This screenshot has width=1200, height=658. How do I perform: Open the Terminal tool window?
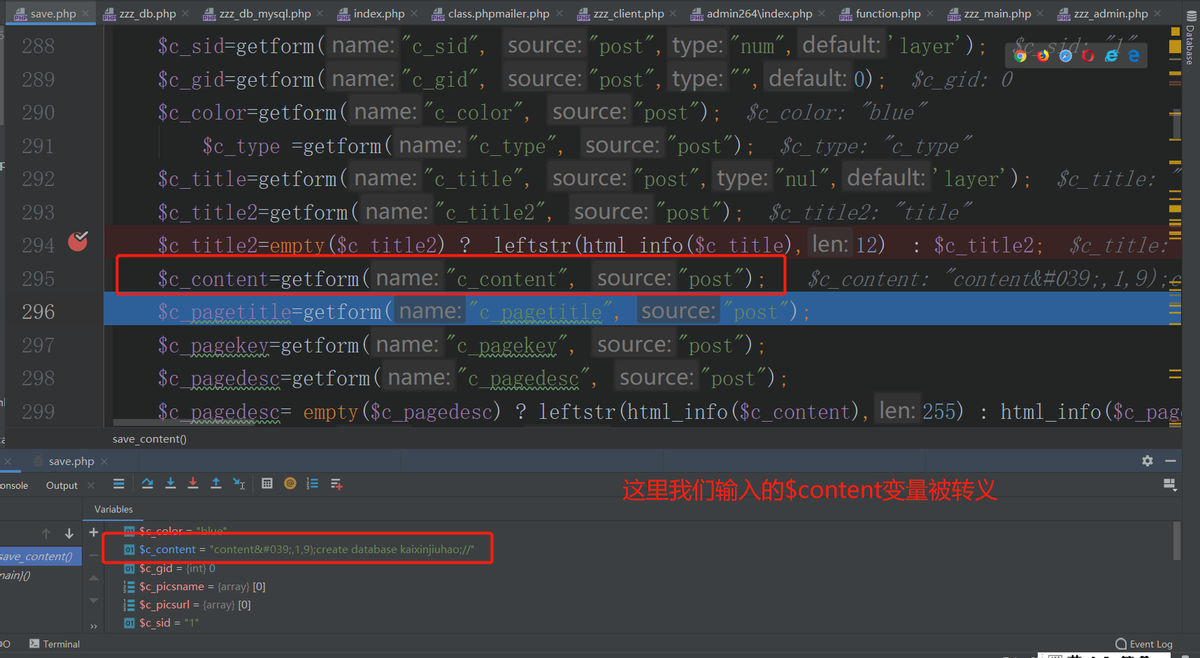(x=54, y=644)
